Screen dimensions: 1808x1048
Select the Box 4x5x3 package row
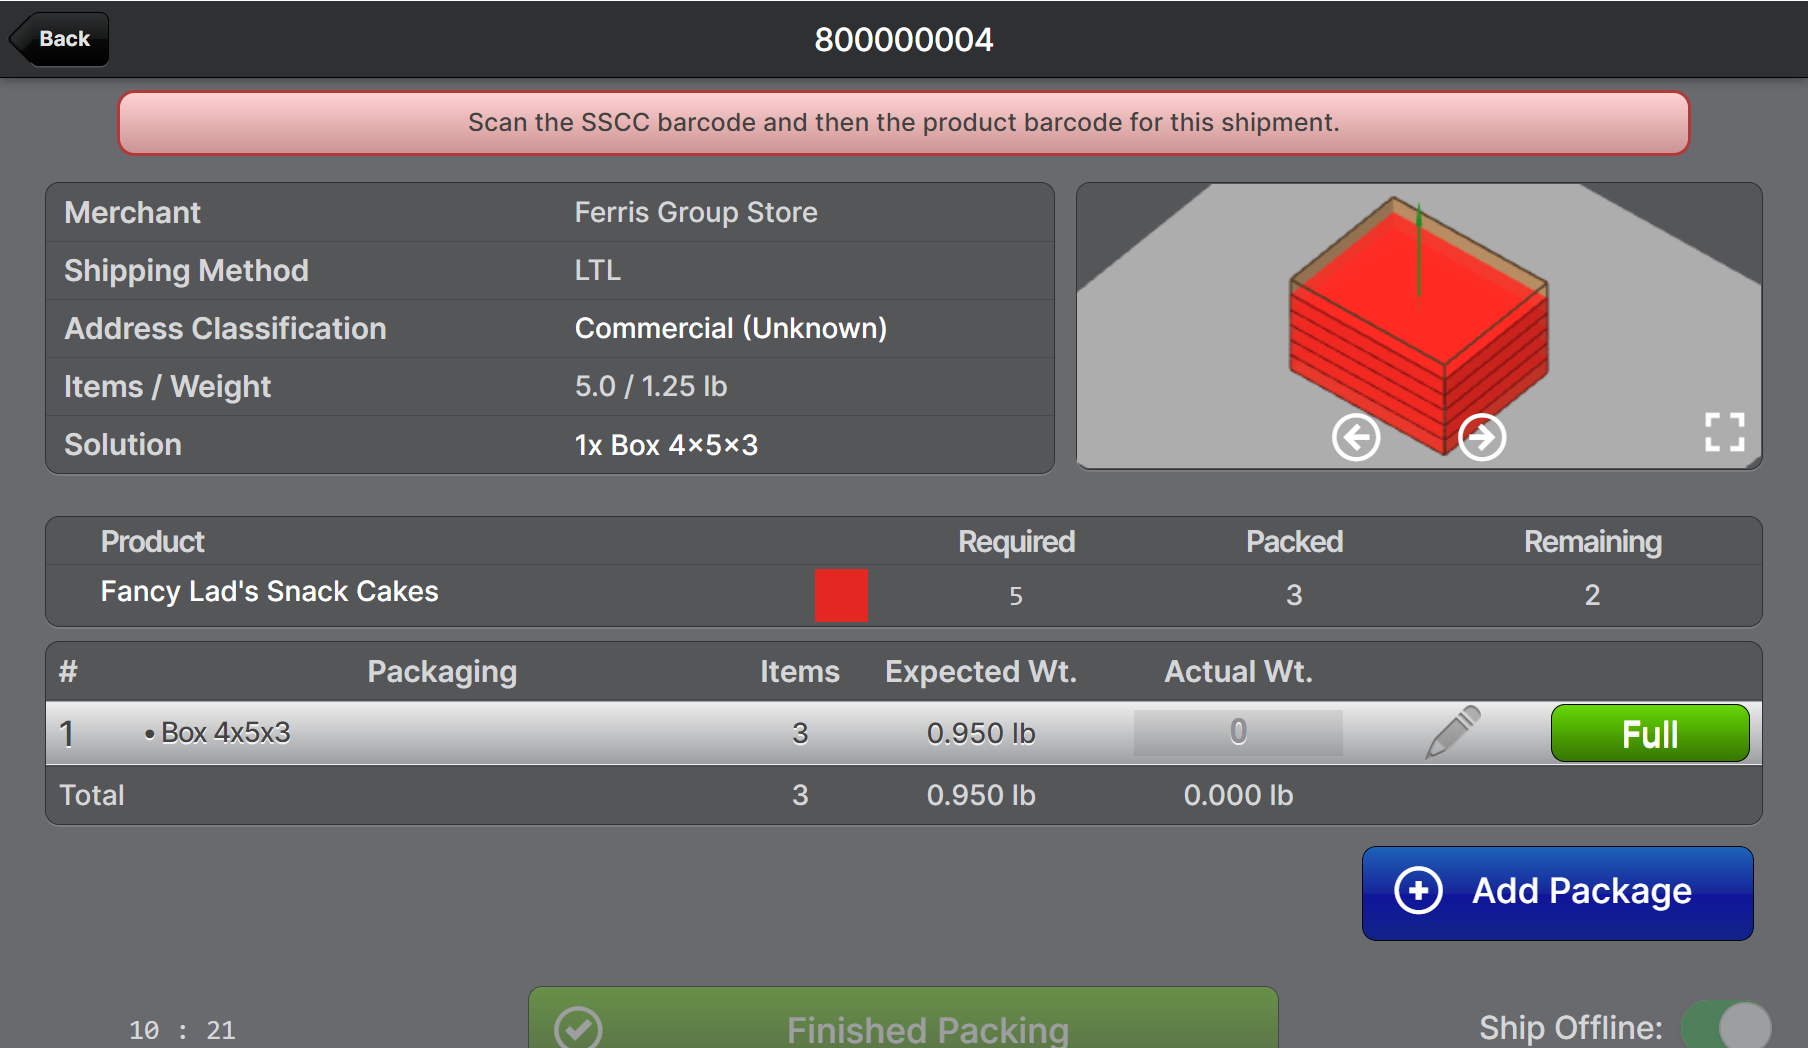[x=226, y=733]
